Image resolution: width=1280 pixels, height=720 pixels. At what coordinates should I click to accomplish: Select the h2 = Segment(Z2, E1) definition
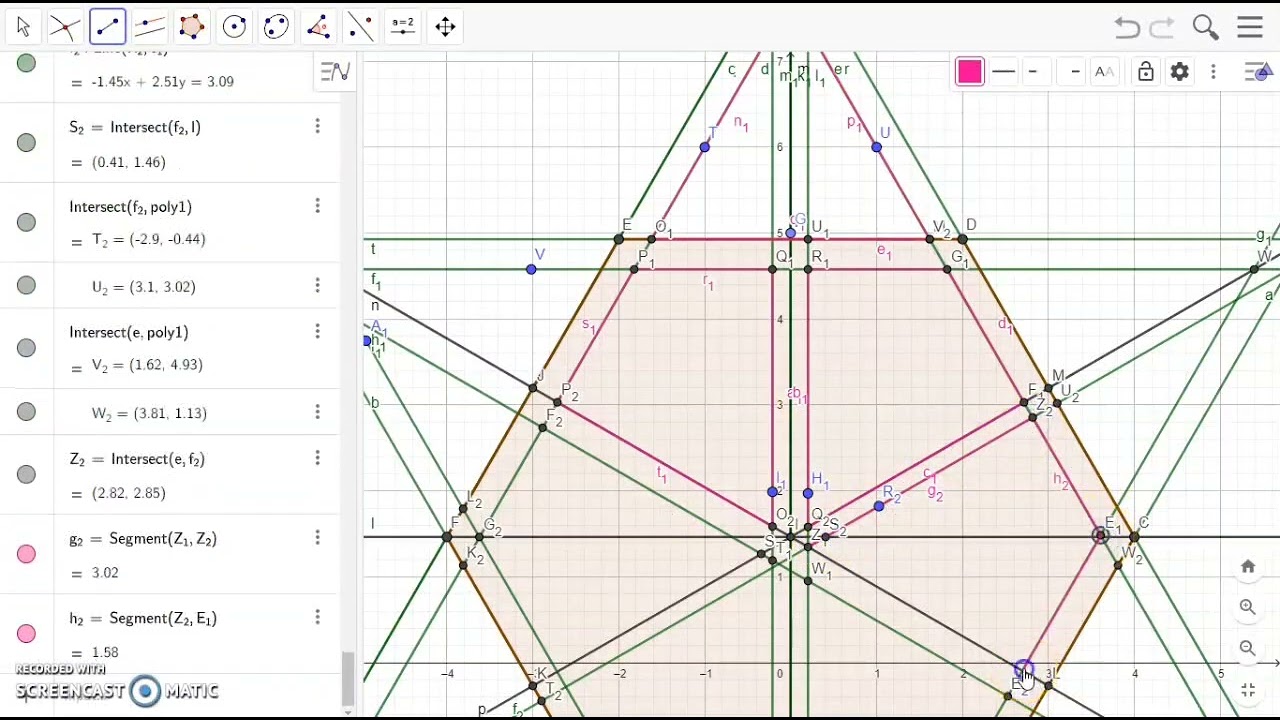click(x=143, y=619)
